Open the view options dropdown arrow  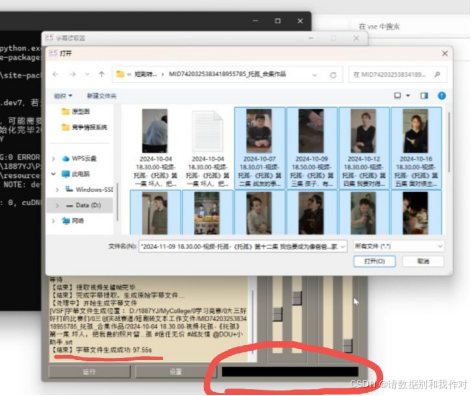[408, 96]
